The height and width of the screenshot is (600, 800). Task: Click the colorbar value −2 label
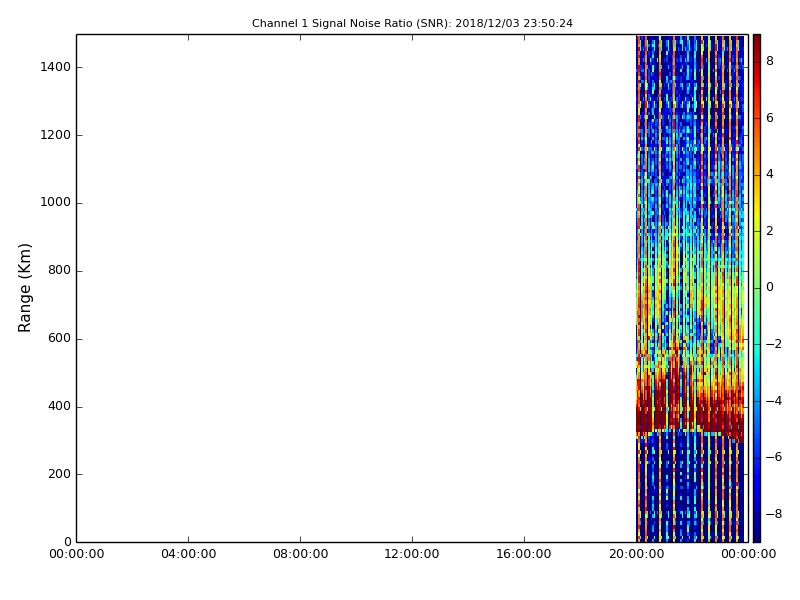pos(774,344)
